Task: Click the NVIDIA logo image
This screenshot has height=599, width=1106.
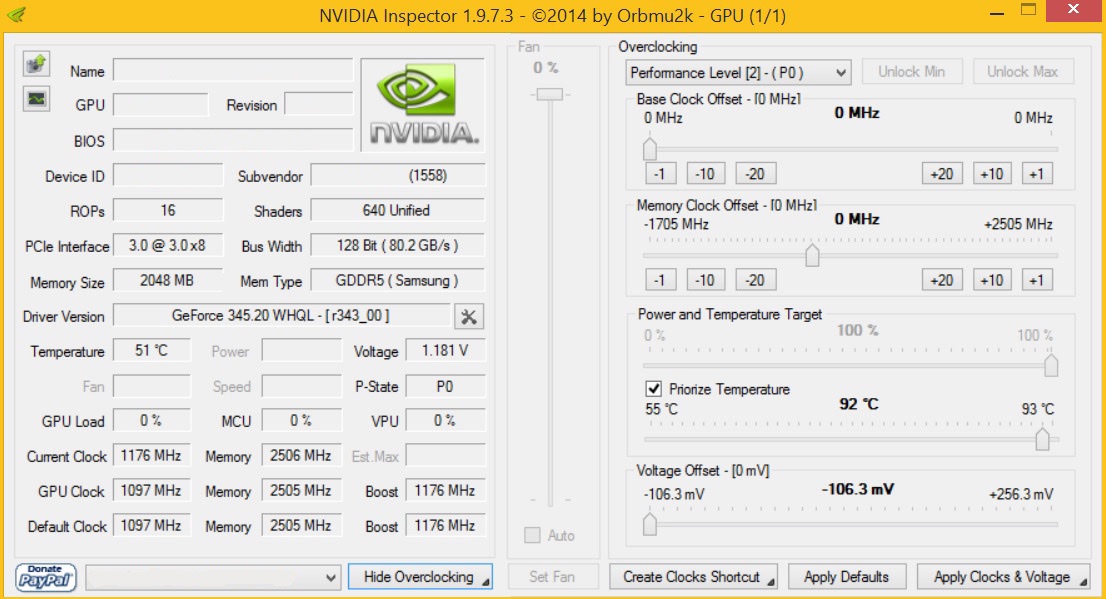Action: click(423, 104)
